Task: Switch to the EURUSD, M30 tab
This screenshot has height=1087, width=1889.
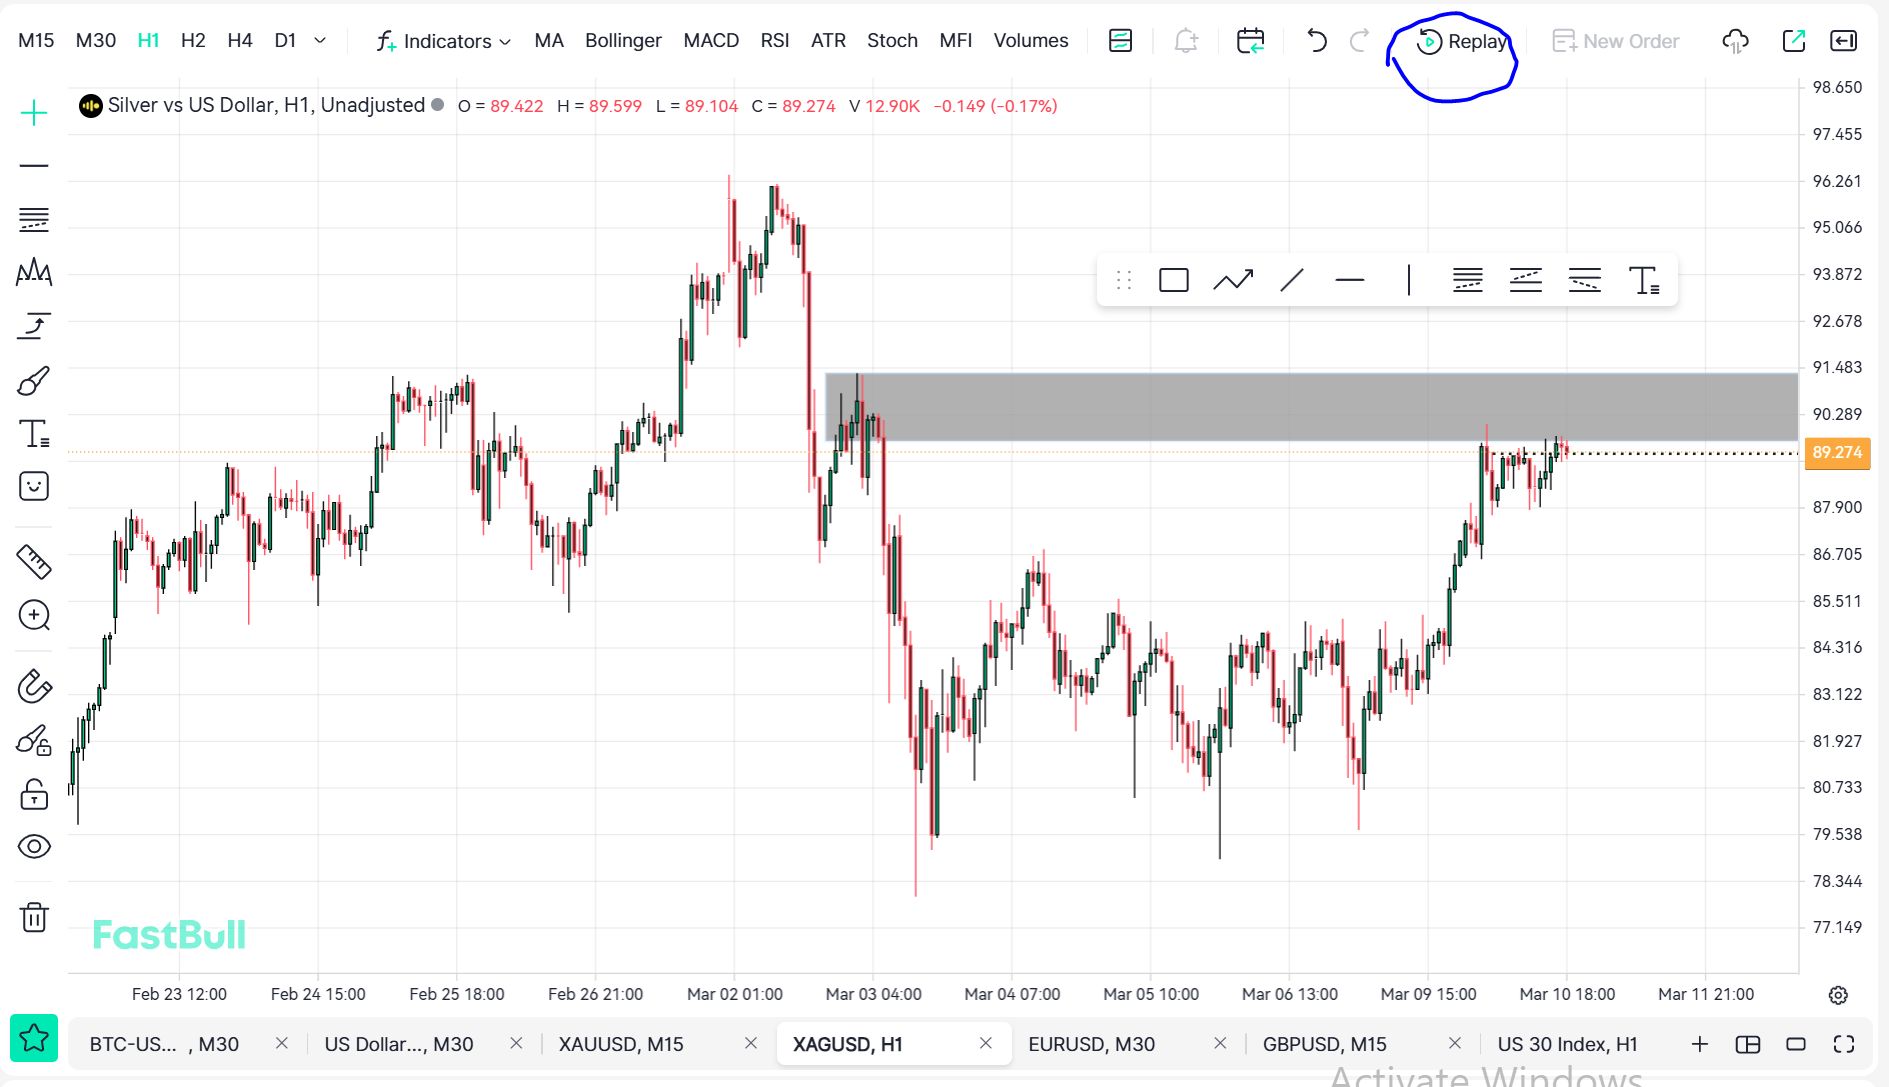Action: pos(1091,1044)
